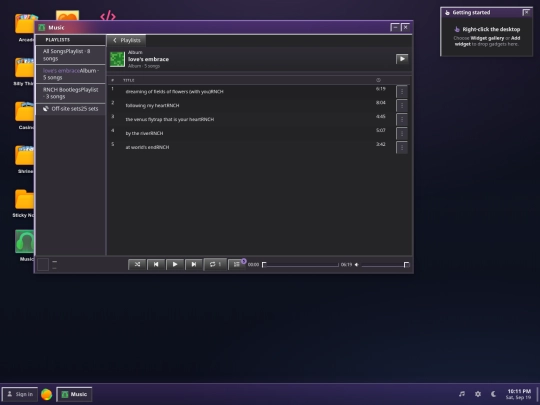The image size is (540, 405).
Task: Click play in bottom transport bar
Action: pyautogui.click(x=175, y=264)
